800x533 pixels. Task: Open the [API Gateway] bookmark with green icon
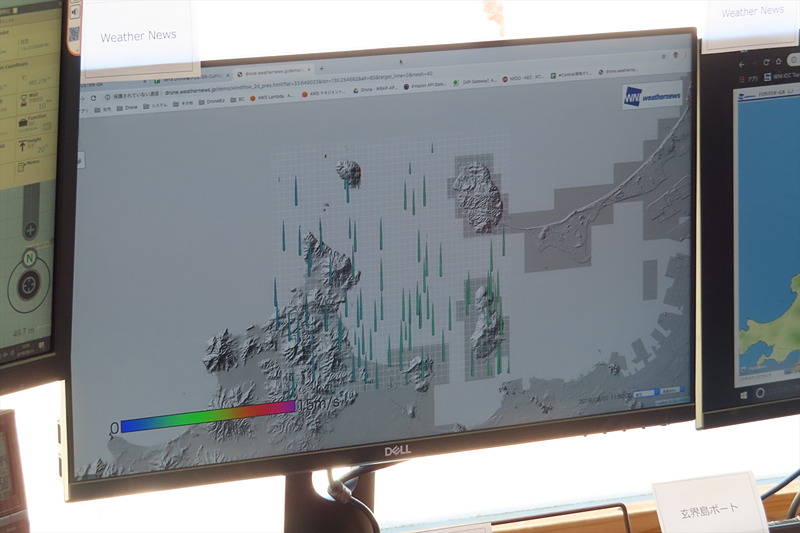click(474, 82)
